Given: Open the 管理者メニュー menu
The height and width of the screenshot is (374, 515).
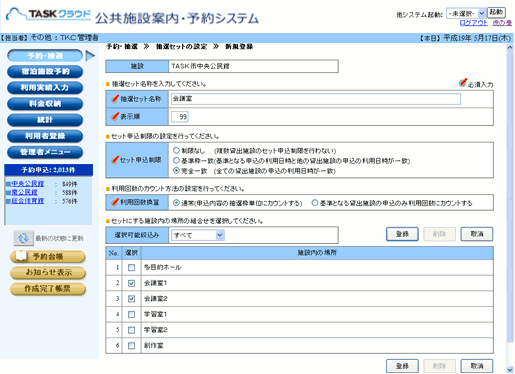Looking at the screenshot, I should pos(45,152).
